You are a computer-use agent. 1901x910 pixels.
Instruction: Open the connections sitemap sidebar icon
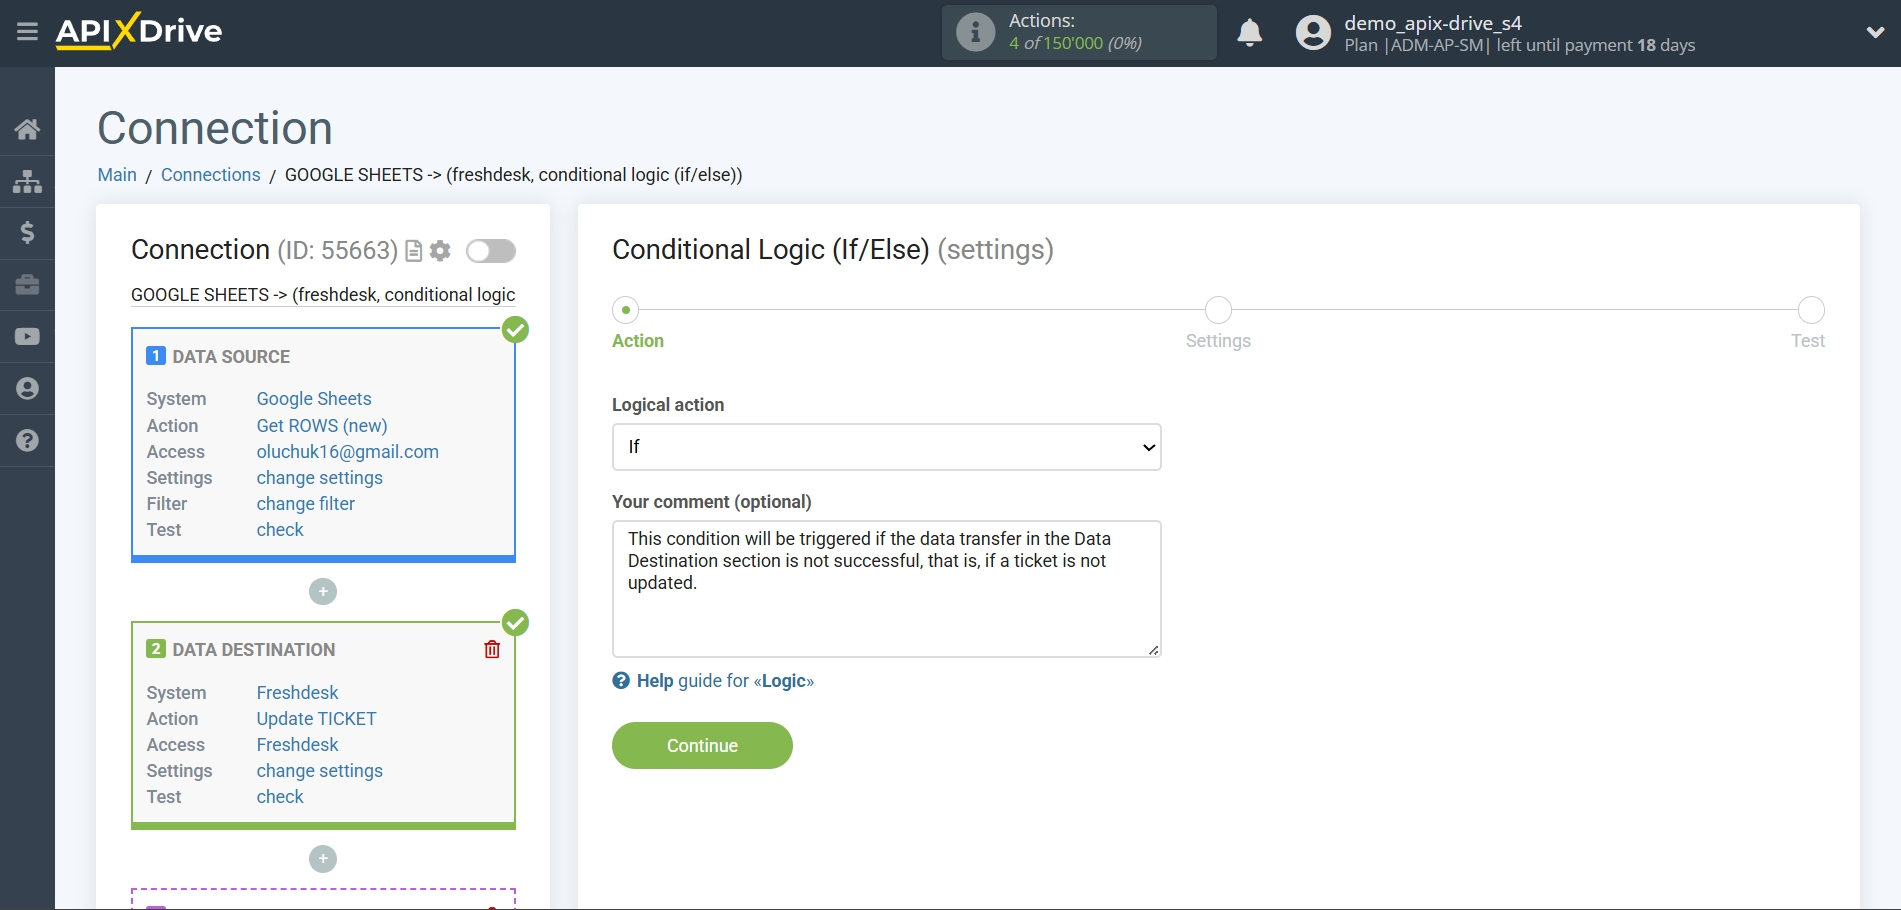click(27, 181)
